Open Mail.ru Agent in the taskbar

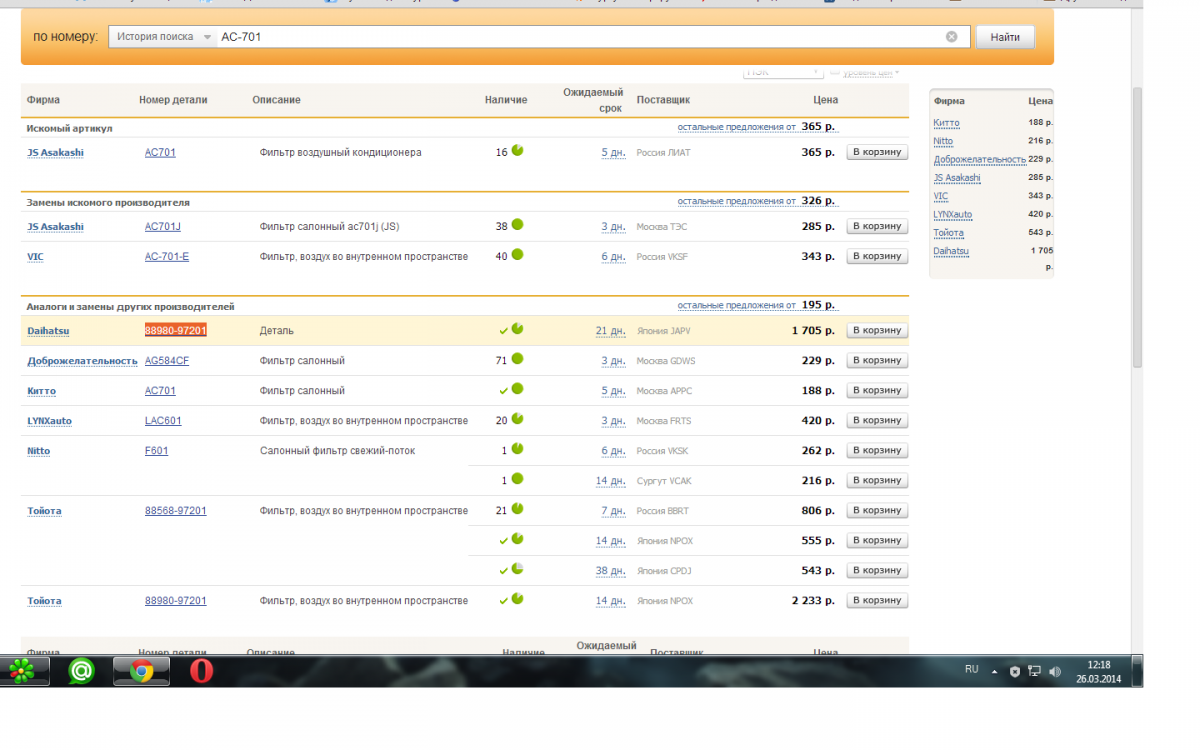pos(81,671)
